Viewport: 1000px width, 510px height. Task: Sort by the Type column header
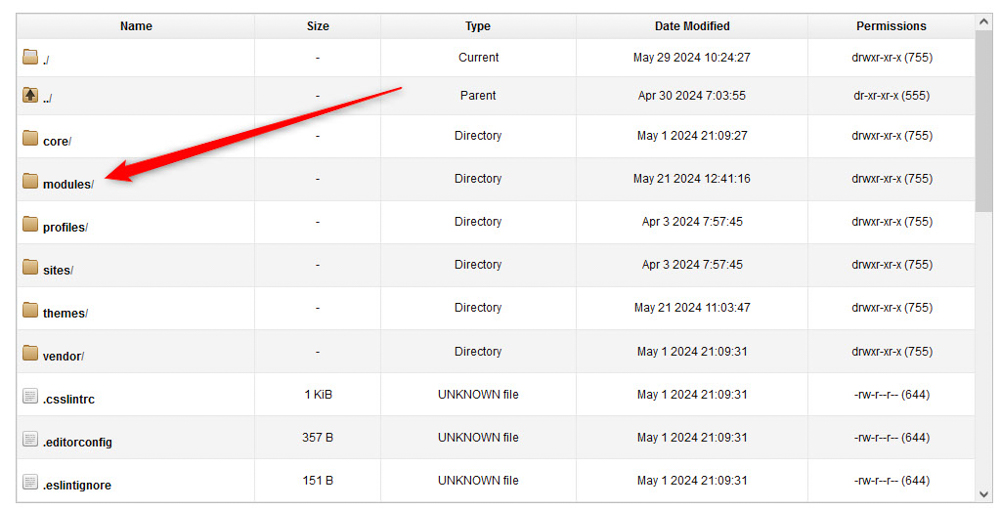tap(478, 26)
